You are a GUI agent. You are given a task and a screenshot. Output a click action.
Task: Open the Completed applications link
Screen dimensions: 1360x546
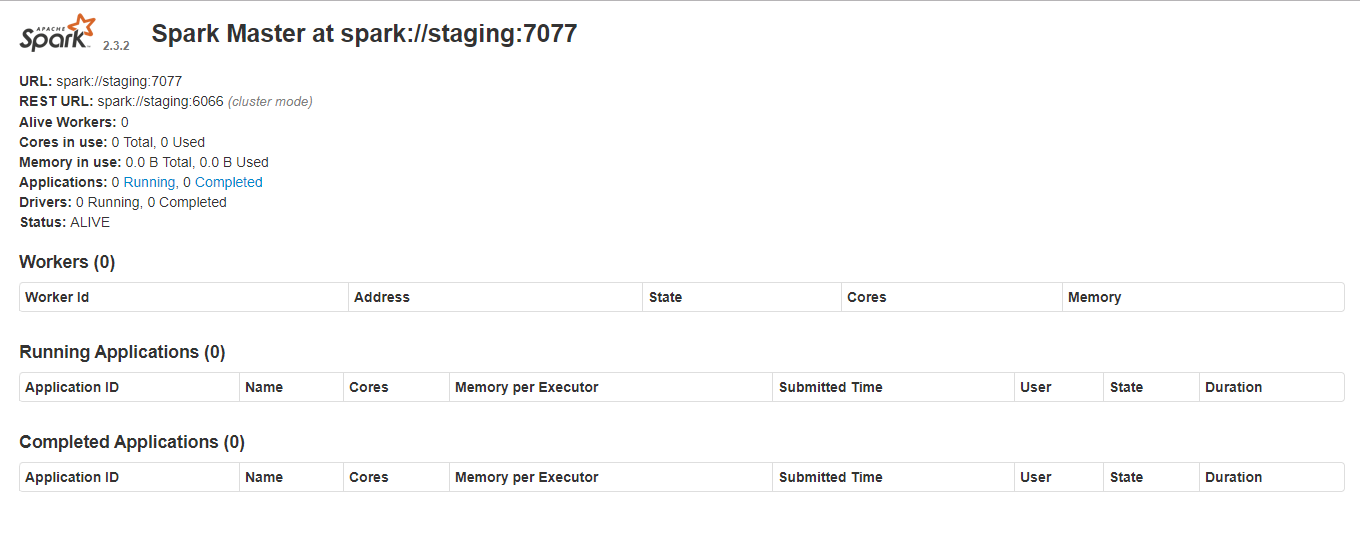pyautogui.click(x=228, y=182)
